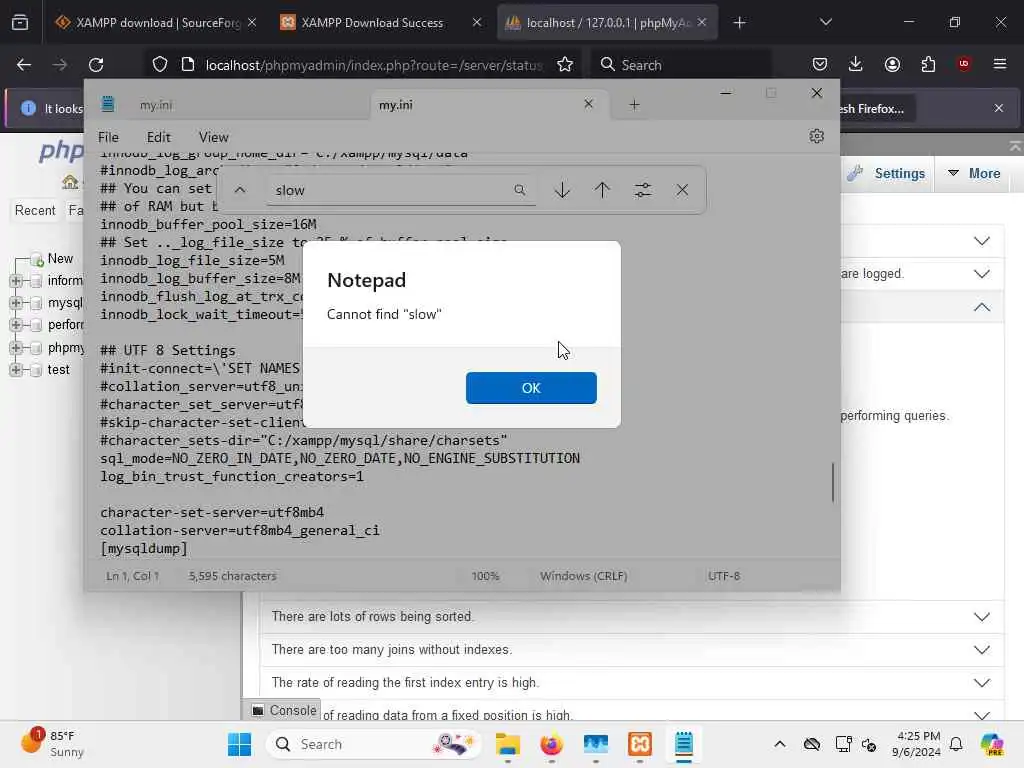The image size is (1024, 768).
Task: Expand the performance_schema database node
Action: pos(16,325)
